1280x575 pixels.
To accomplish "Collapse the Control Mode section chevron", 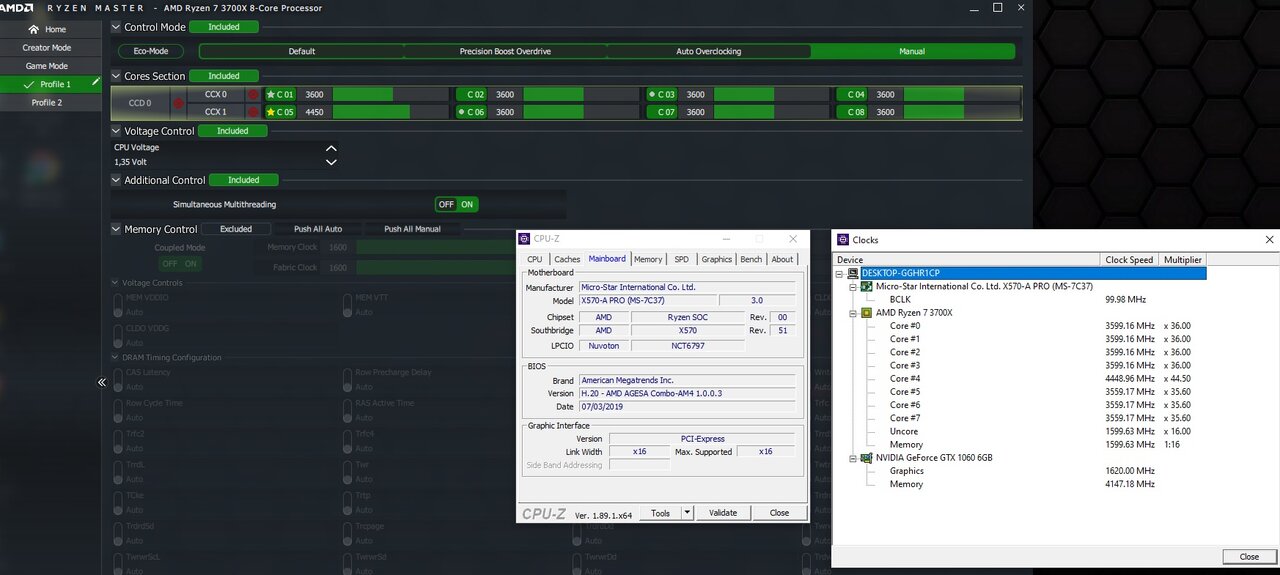I will 116,27.
